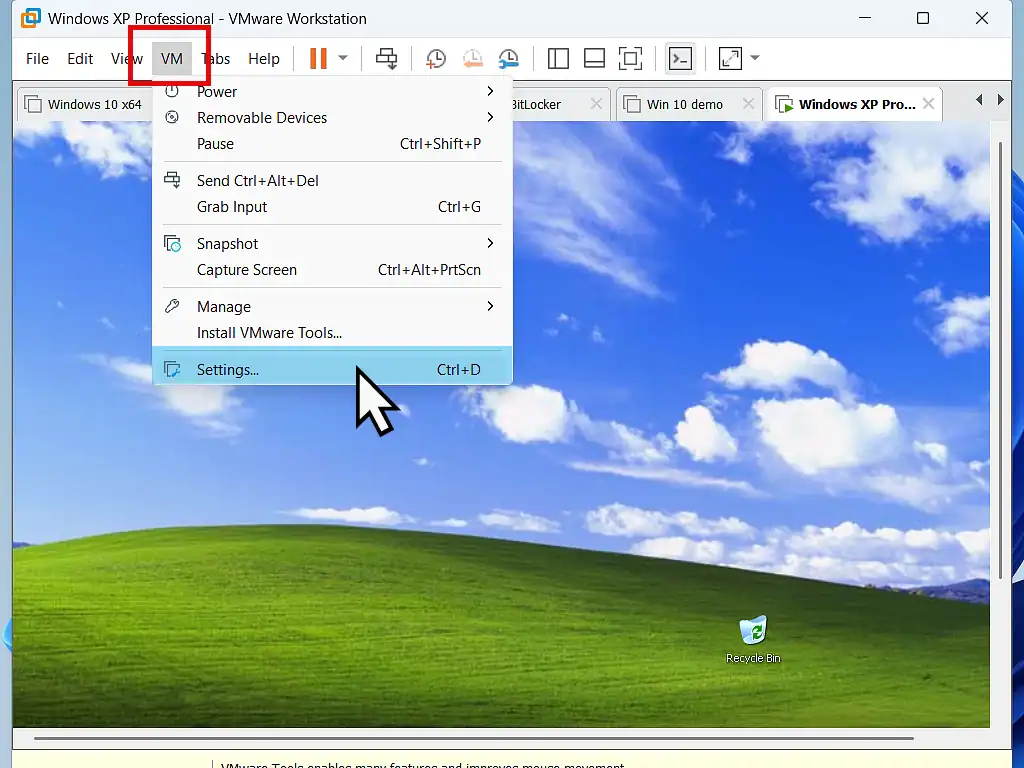
Task: Click the orange Pause toolbar button
Action: pyautogui.click(x=318, y=58)
